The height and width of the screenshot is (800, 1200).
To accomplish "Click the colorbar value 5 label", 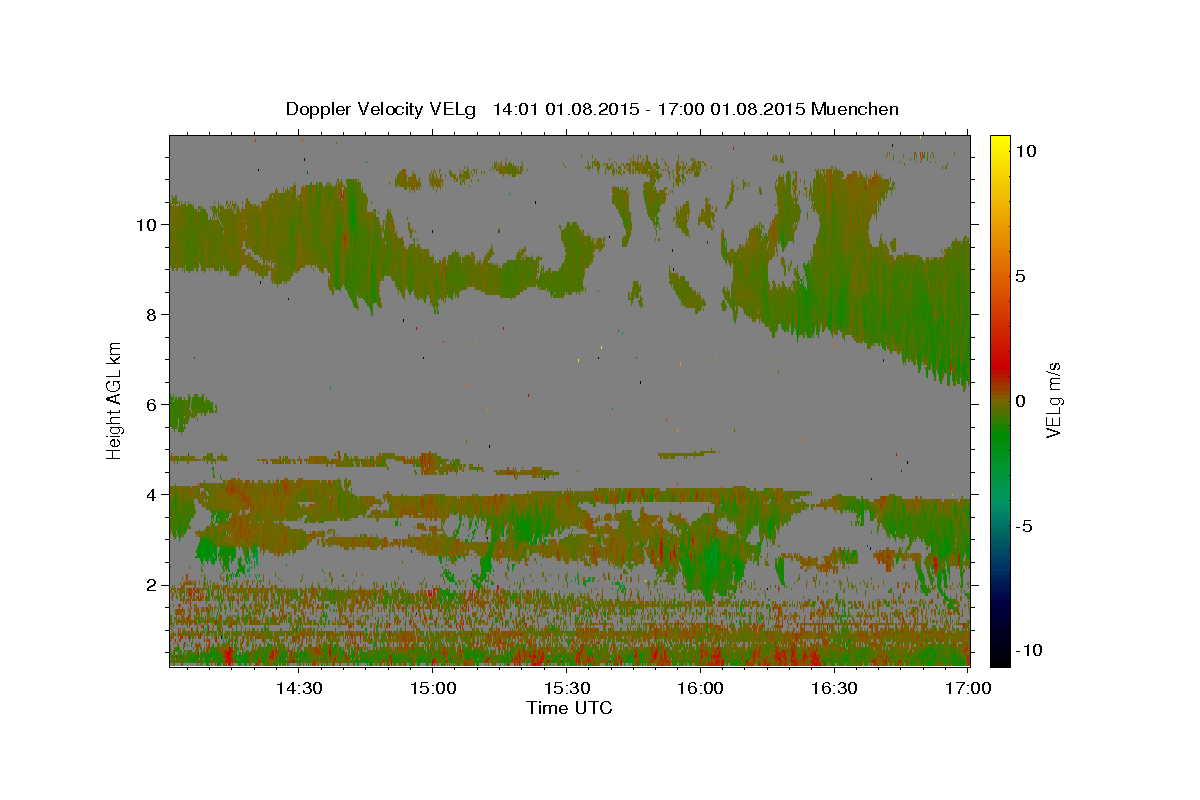I will tap(1021, 275).
